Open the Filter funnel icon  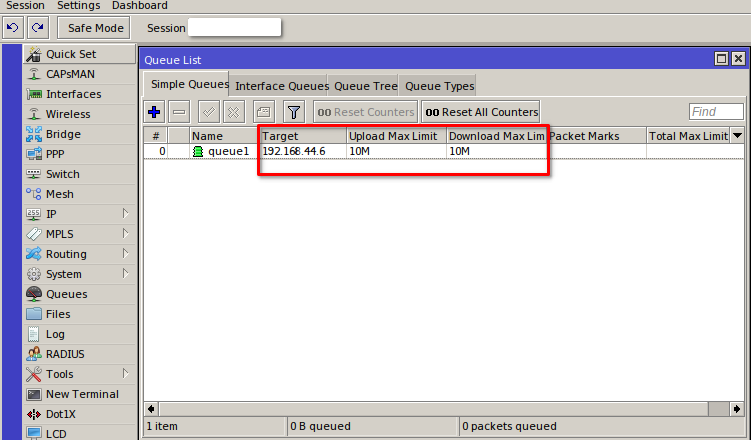click(293, 112)
